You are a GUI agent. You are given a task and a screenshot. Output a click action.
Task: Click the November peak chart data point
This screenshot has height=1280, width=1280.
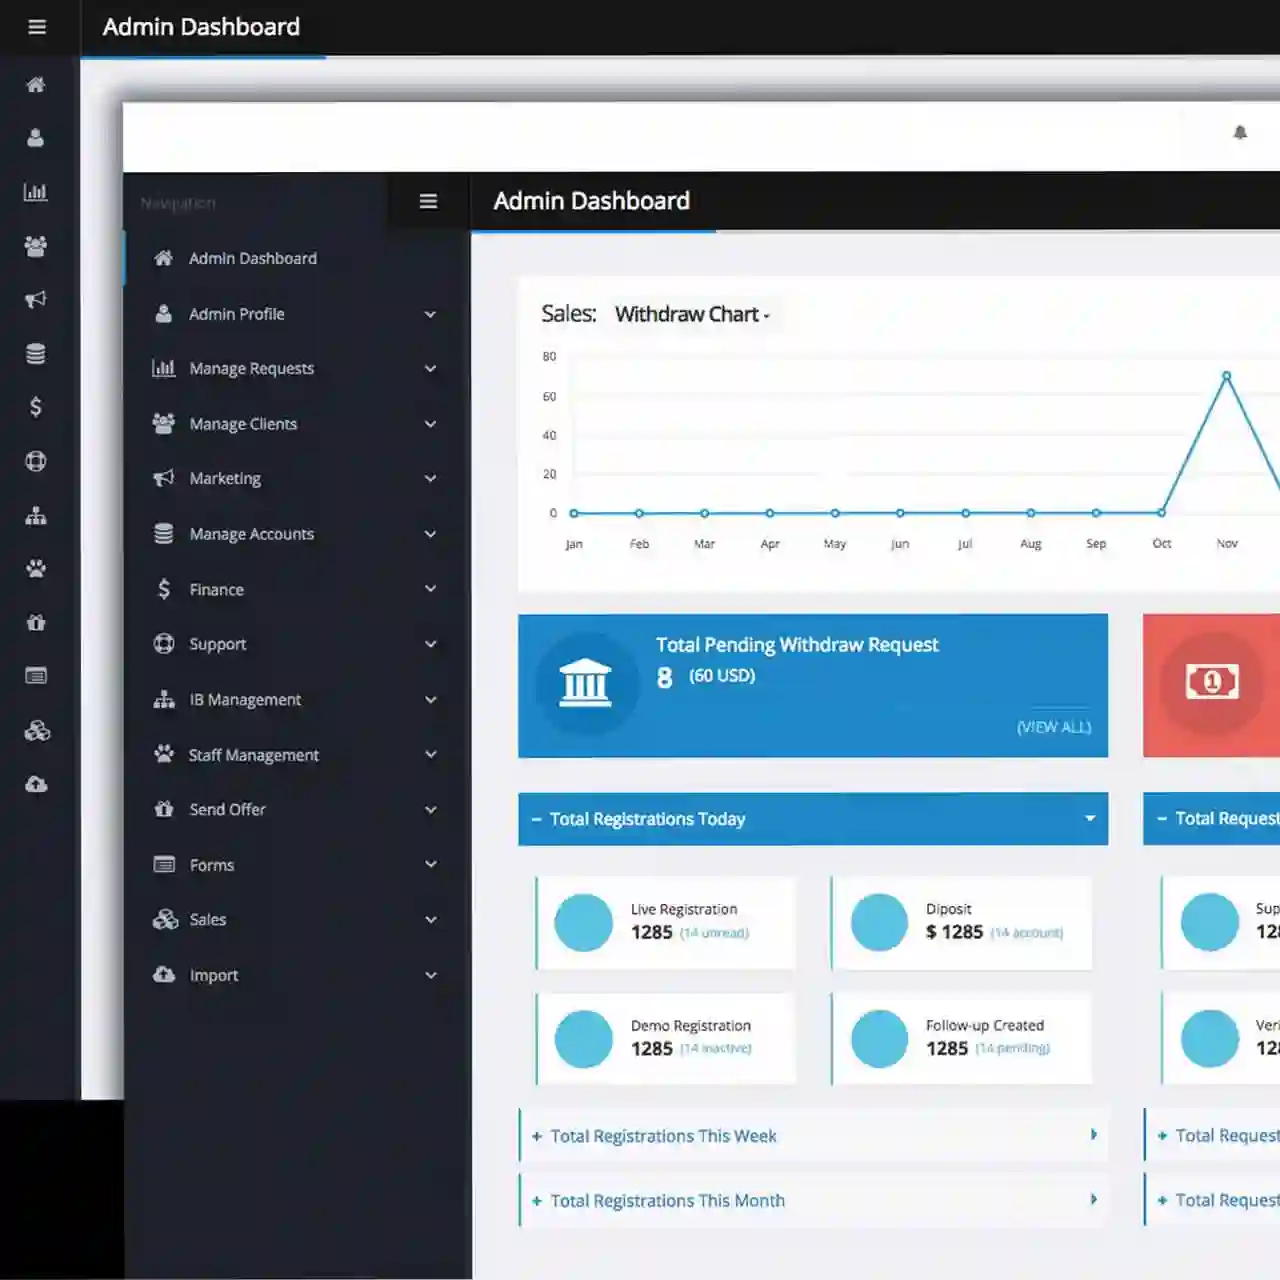click(1226, 377)
